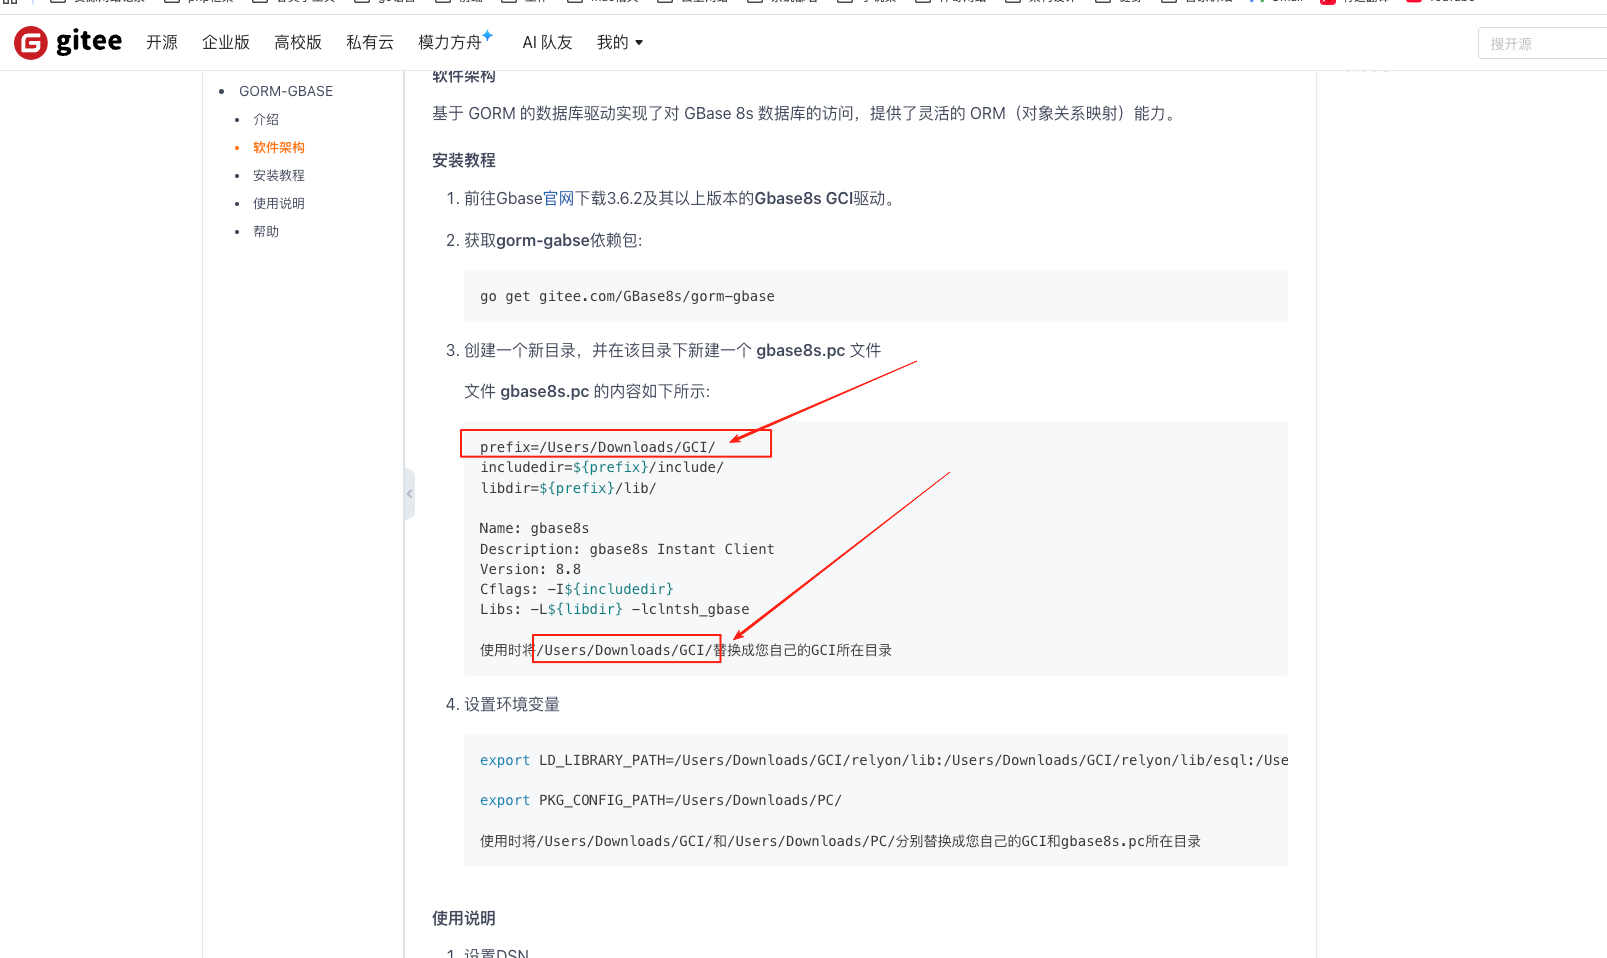1607x958 pixels.
Task: Click the note ending GCI和gbase8s.pc所在目录
Action: (x=840, y=841)
